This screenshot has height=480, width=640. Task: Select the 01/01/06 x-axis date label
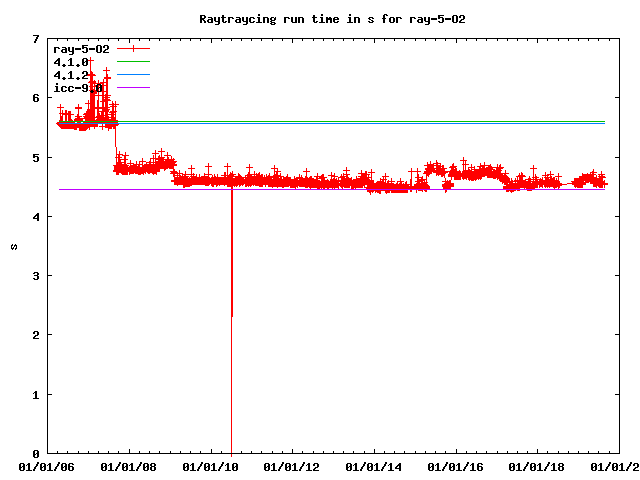pyautogui.click(x=46, y=467)
